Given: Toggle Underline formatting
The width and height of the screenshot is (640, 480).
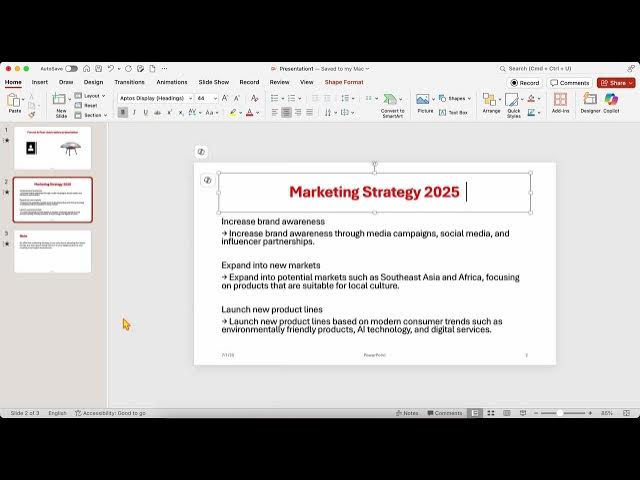Looking at the screenshot, I should 146,112.
